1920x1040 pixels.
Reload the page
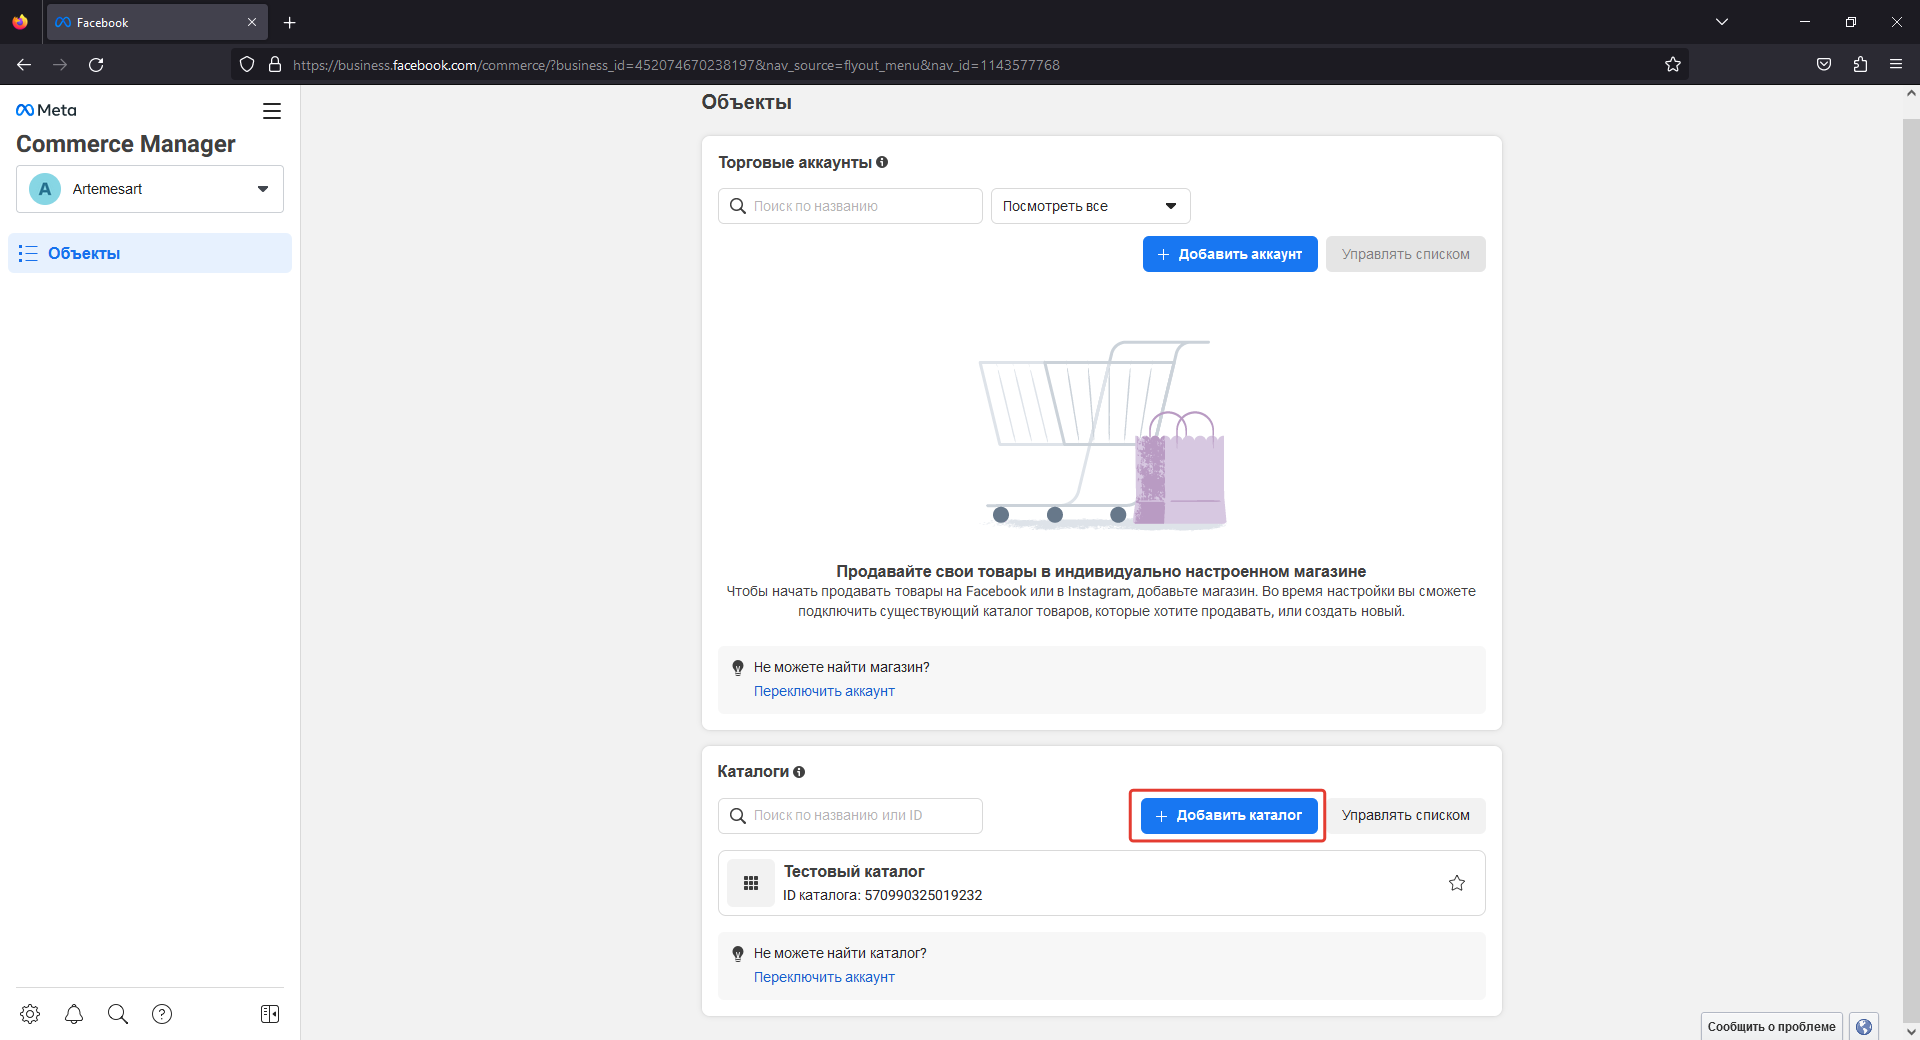[96, 65]
